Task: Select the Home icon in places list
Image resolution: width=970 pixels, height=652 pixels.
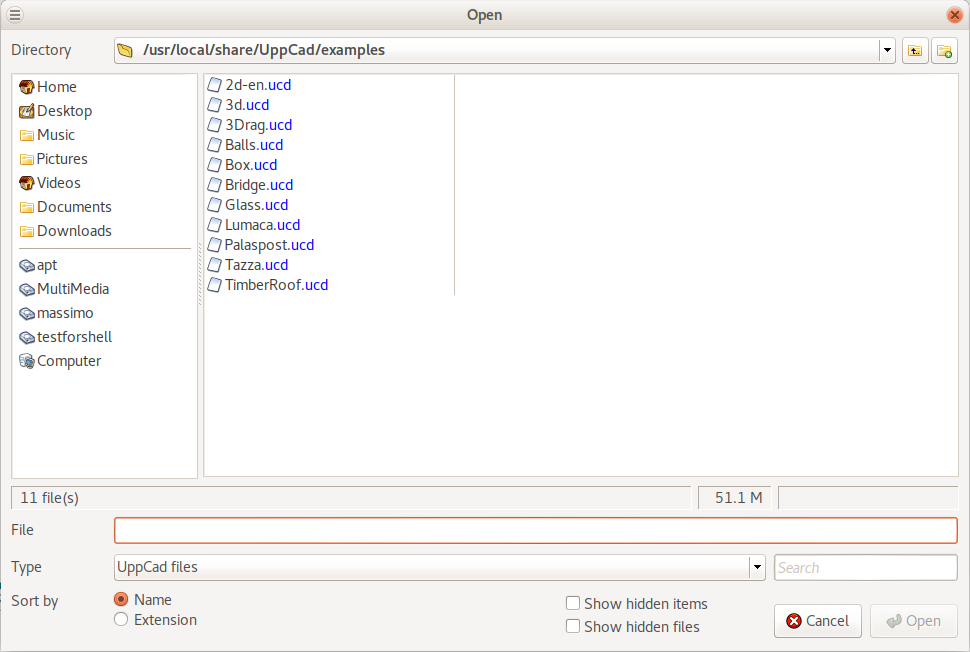Action: click(27, 87)
